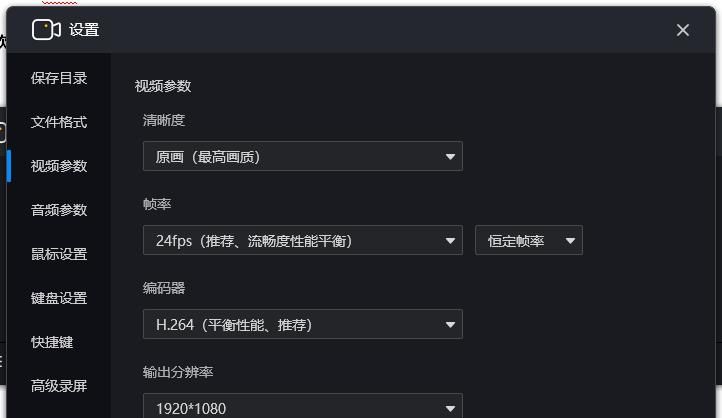Click the arrow on 恒定帧率 selector
Image resolution: width=722 pixels, height=418 pixels.
pyautogui.click(x=571, y=241)
